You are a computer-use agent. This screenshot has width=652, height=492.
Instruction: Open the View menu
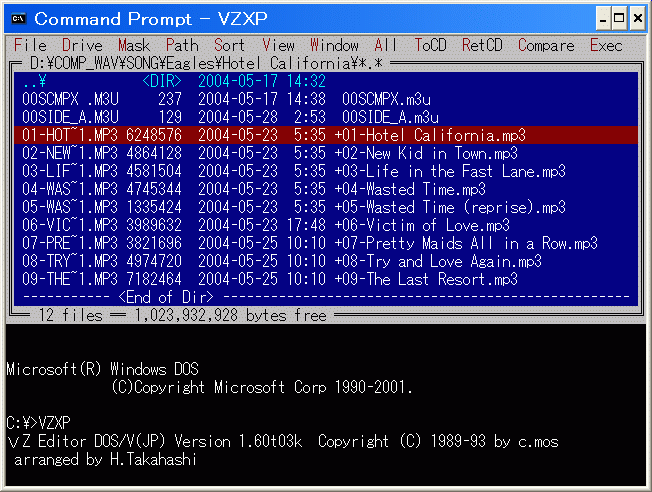pyautogui.click(x=278, y=45)
